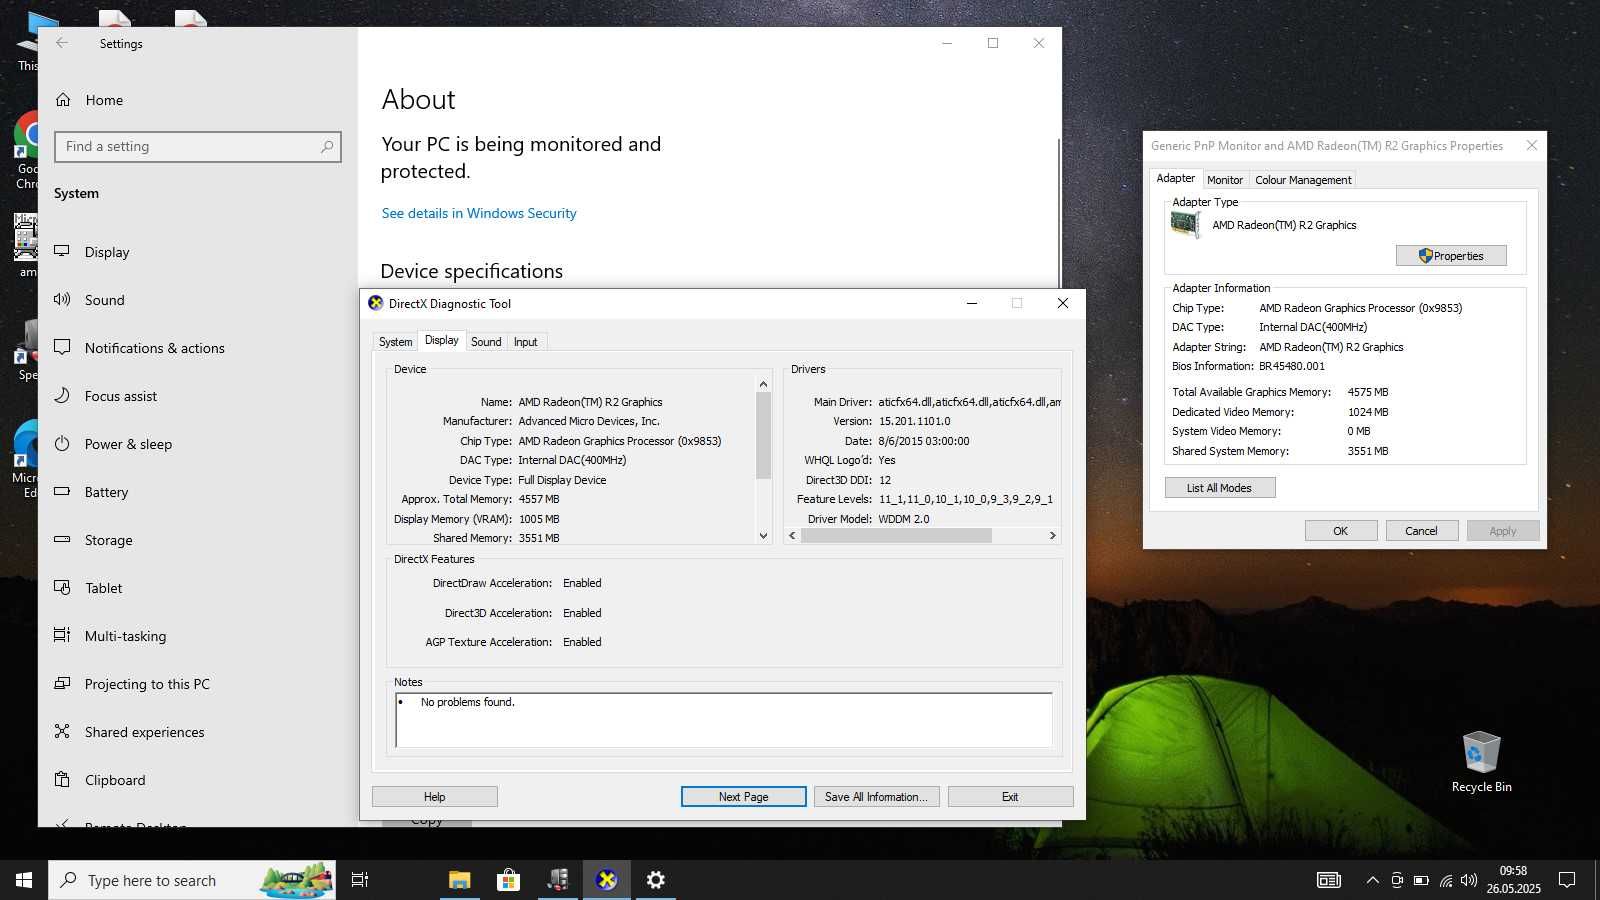Open Notifications & actions settings
1600x900 pixels.
pyautogui.click(x=155, y=348)
